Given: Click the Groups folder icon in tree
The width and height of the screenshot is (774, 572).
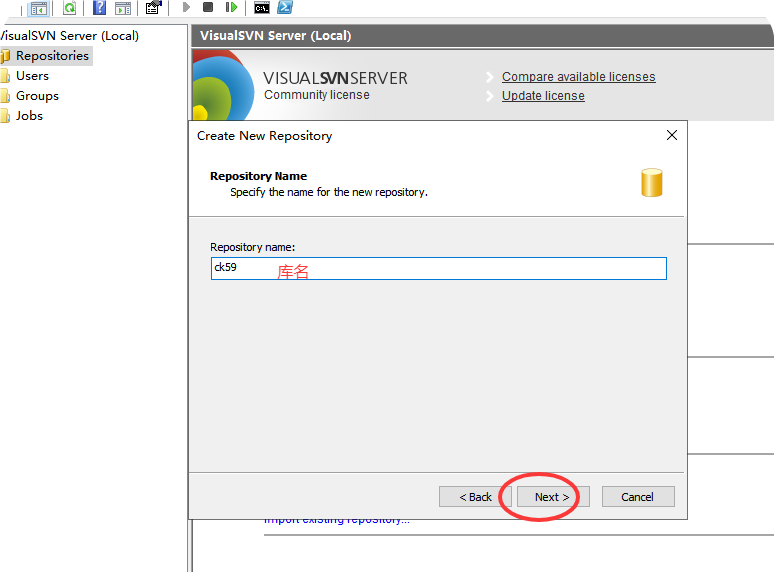Looking at the screenshot, I should pyautogui.click(x=5, y=96).
